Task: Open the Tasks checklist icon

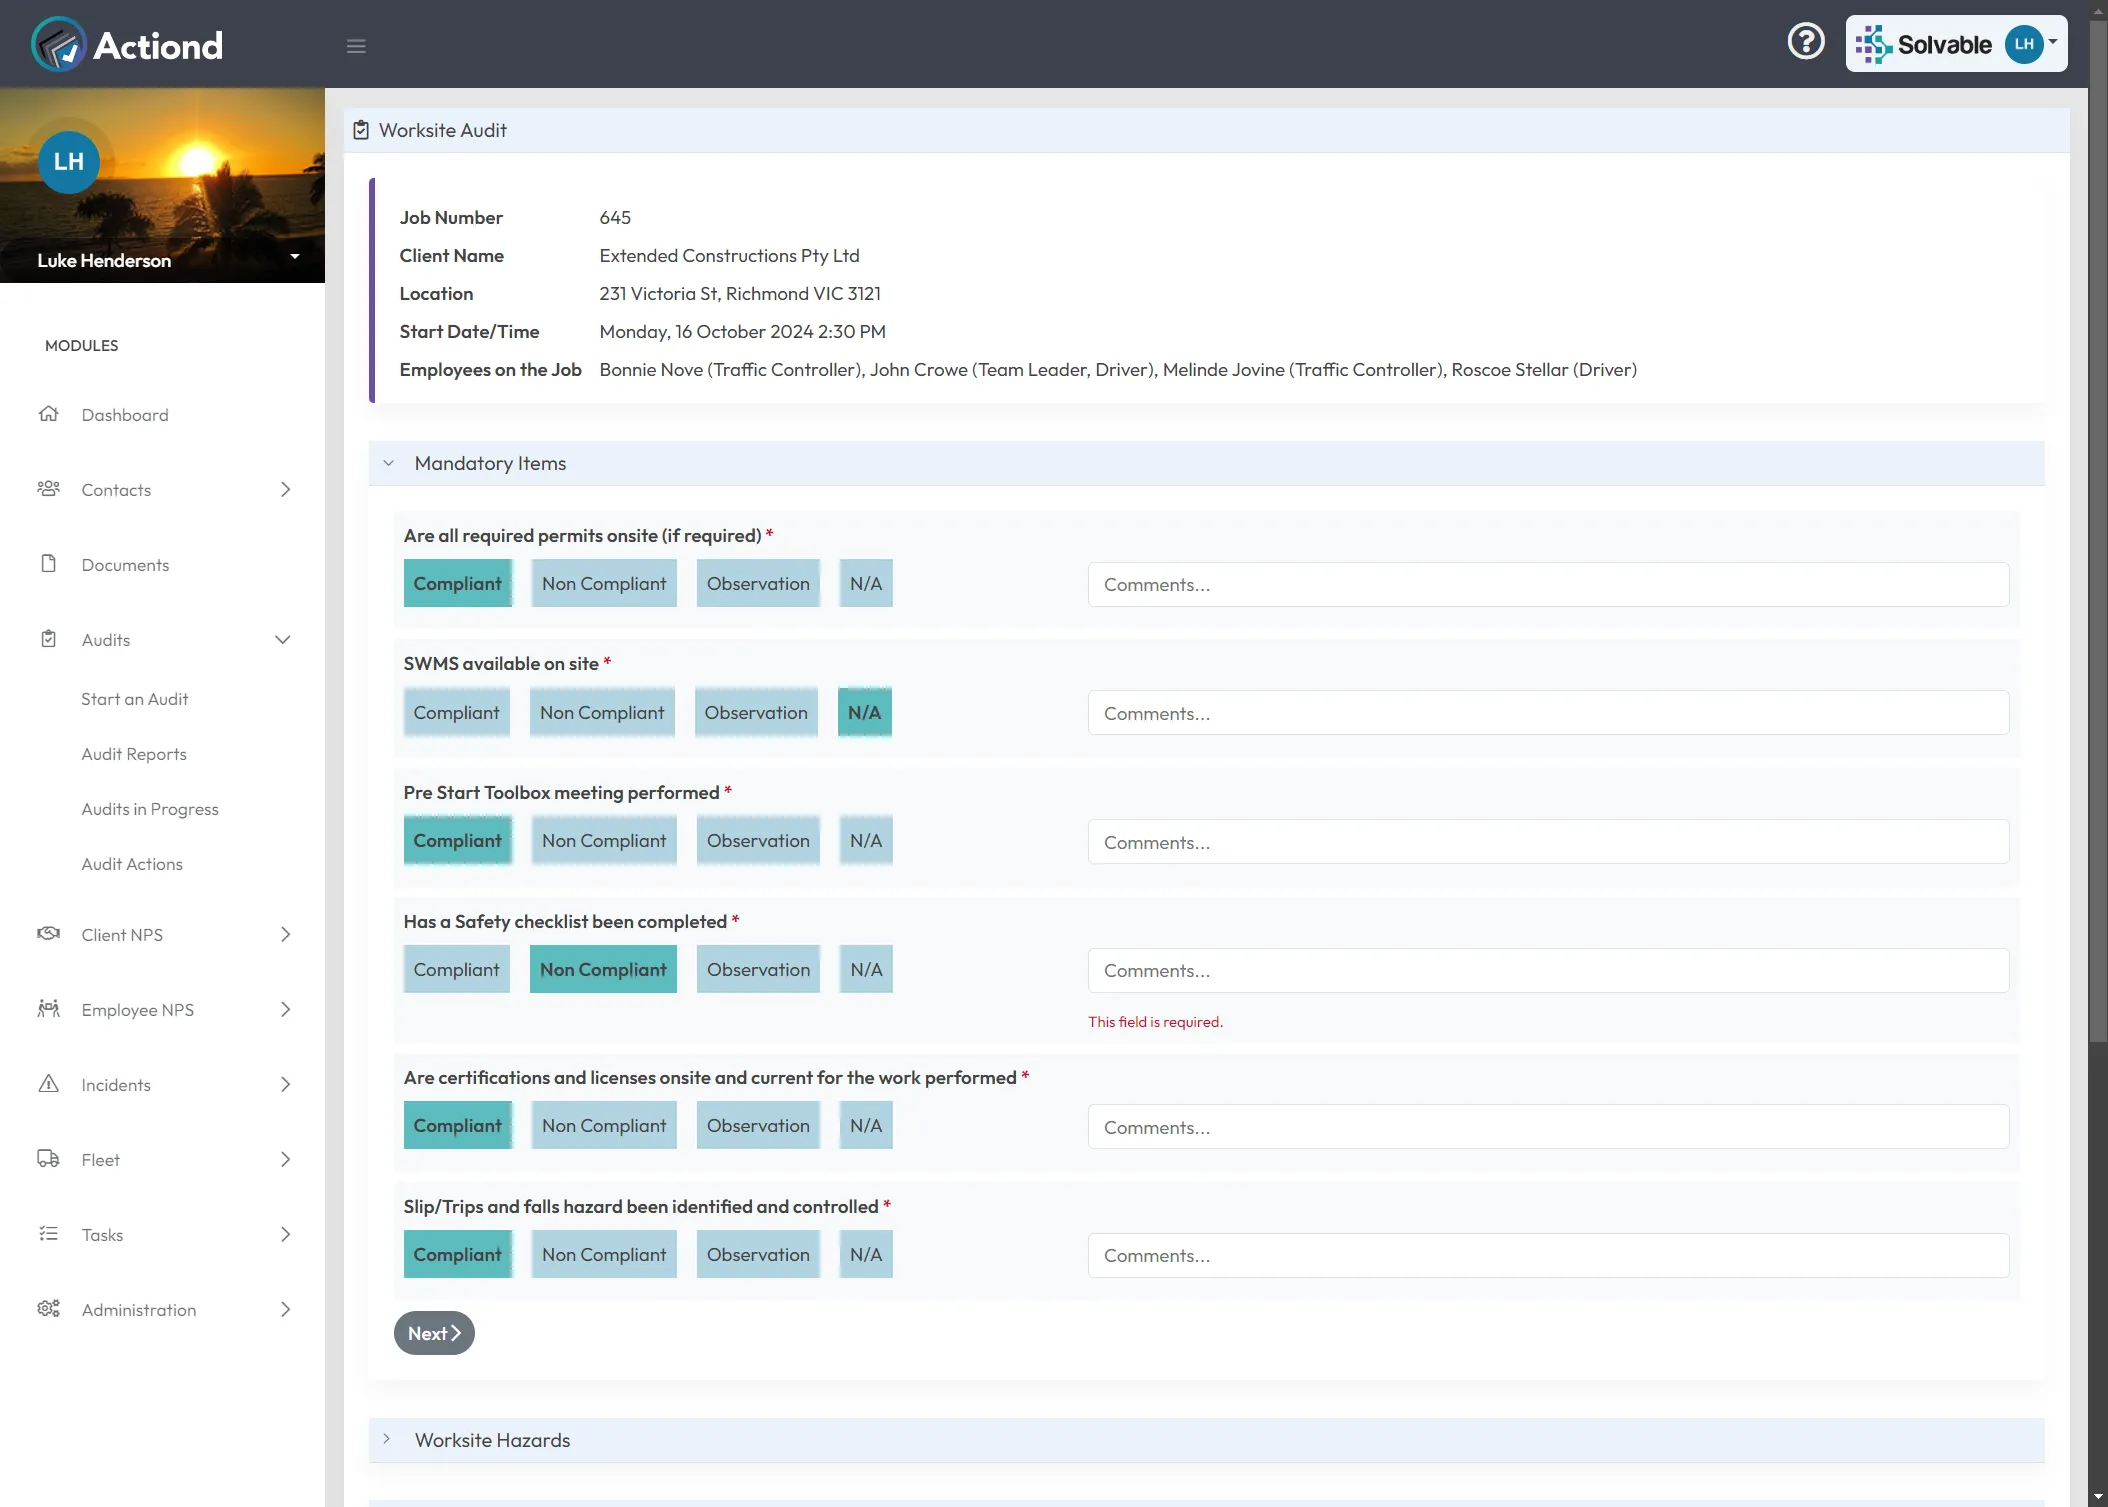Action: point(49,1234)
